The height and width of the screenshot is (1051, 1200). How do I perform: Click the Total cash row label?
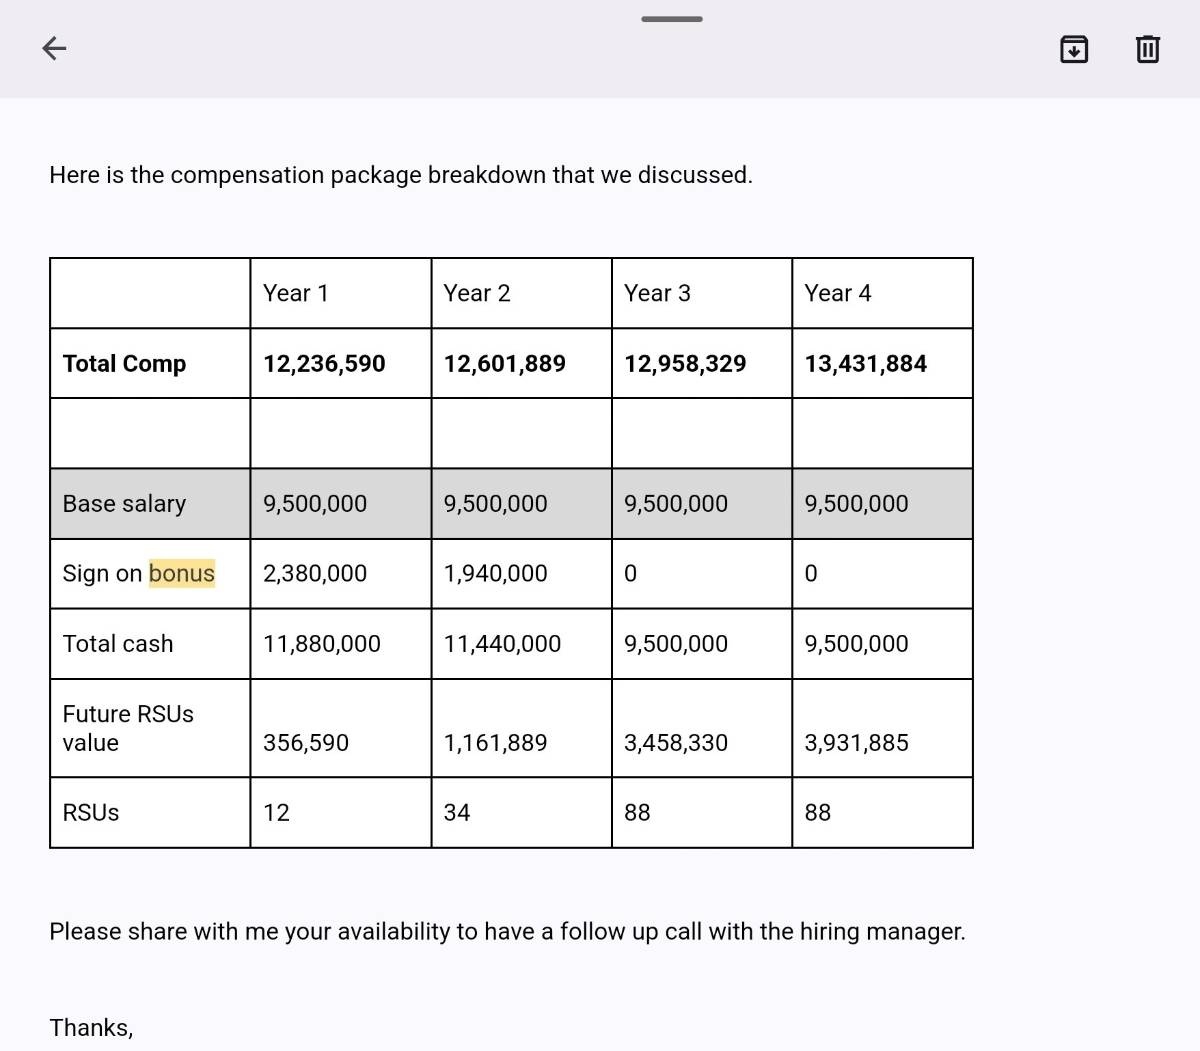pyautogui.click(x=118, y=643)
